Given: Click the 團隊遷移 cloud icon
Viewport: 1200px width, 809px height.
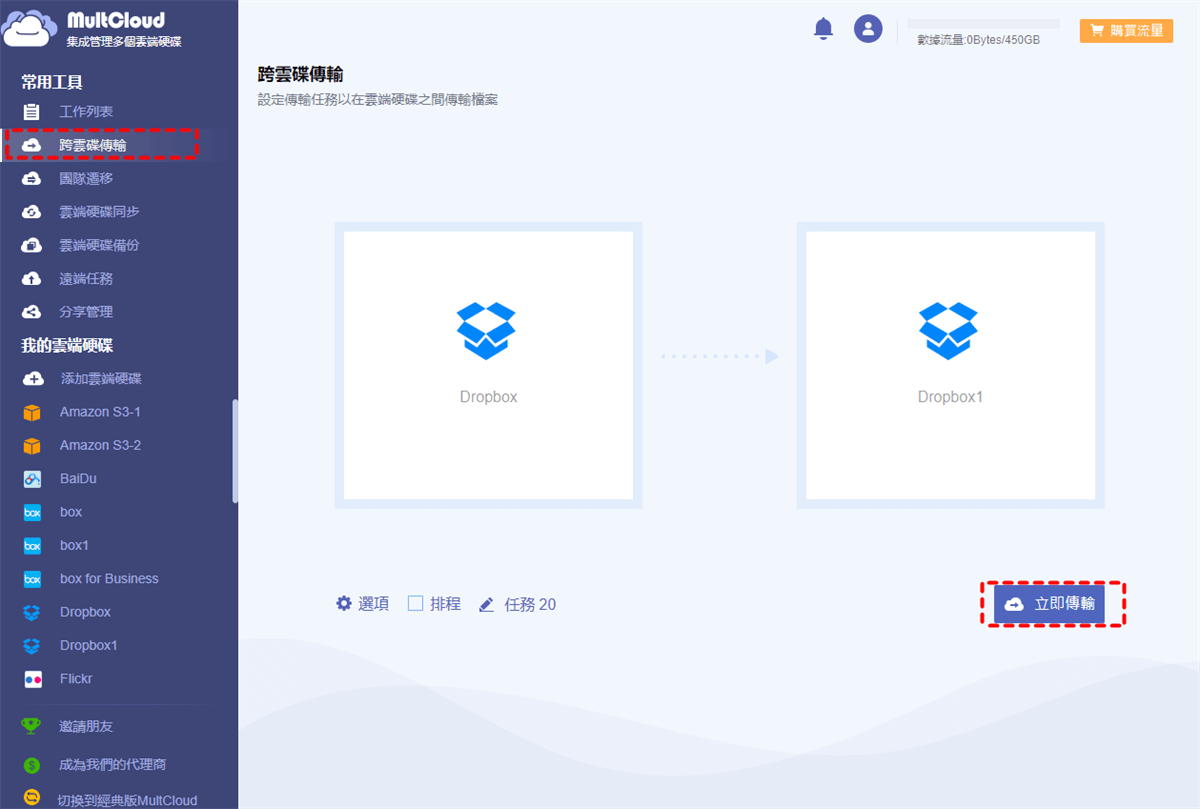Looking at the screenshot, I should tap(32, 179).
